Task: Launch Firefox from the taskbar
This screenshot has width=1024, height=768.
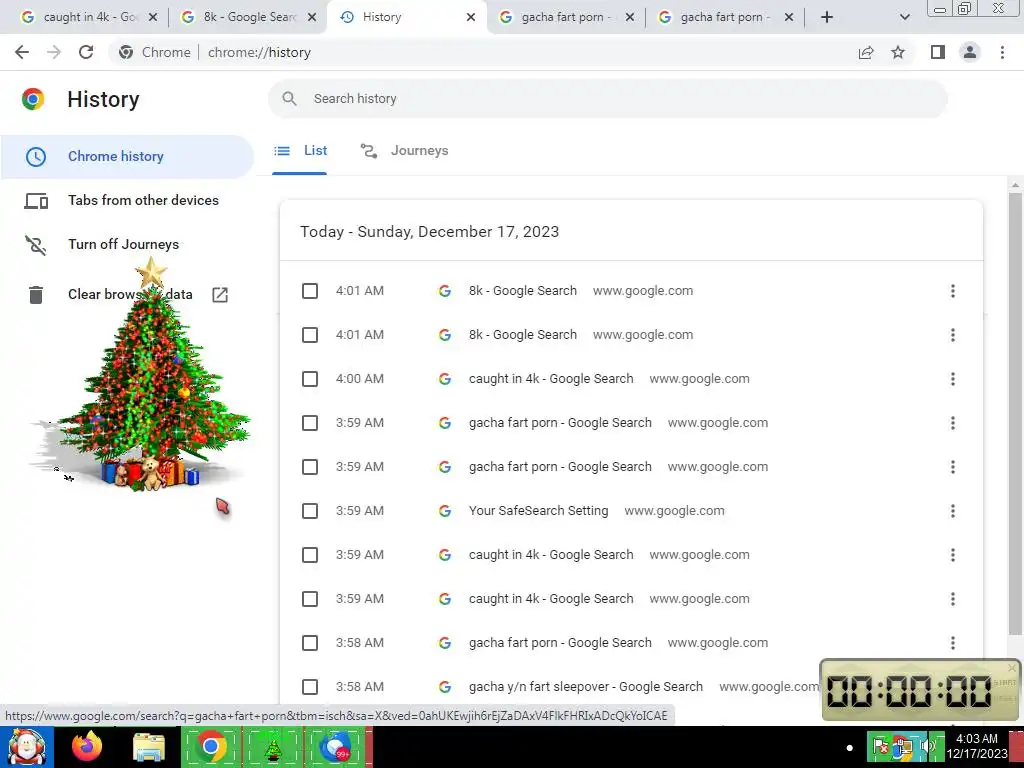Action: (87, 746)
